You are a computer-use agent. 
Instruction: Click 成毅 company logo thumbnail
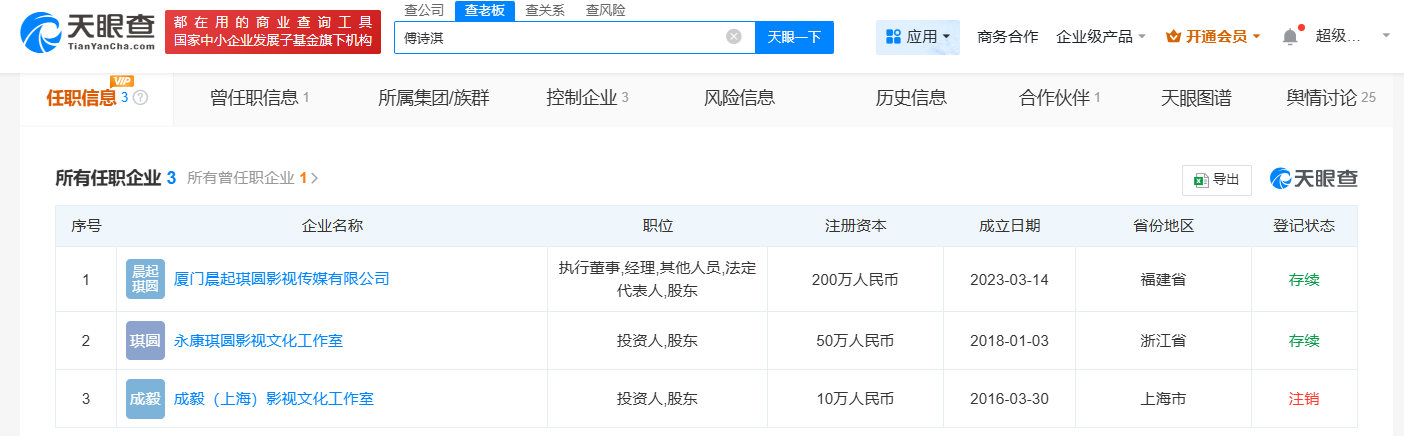click(145, 399)
